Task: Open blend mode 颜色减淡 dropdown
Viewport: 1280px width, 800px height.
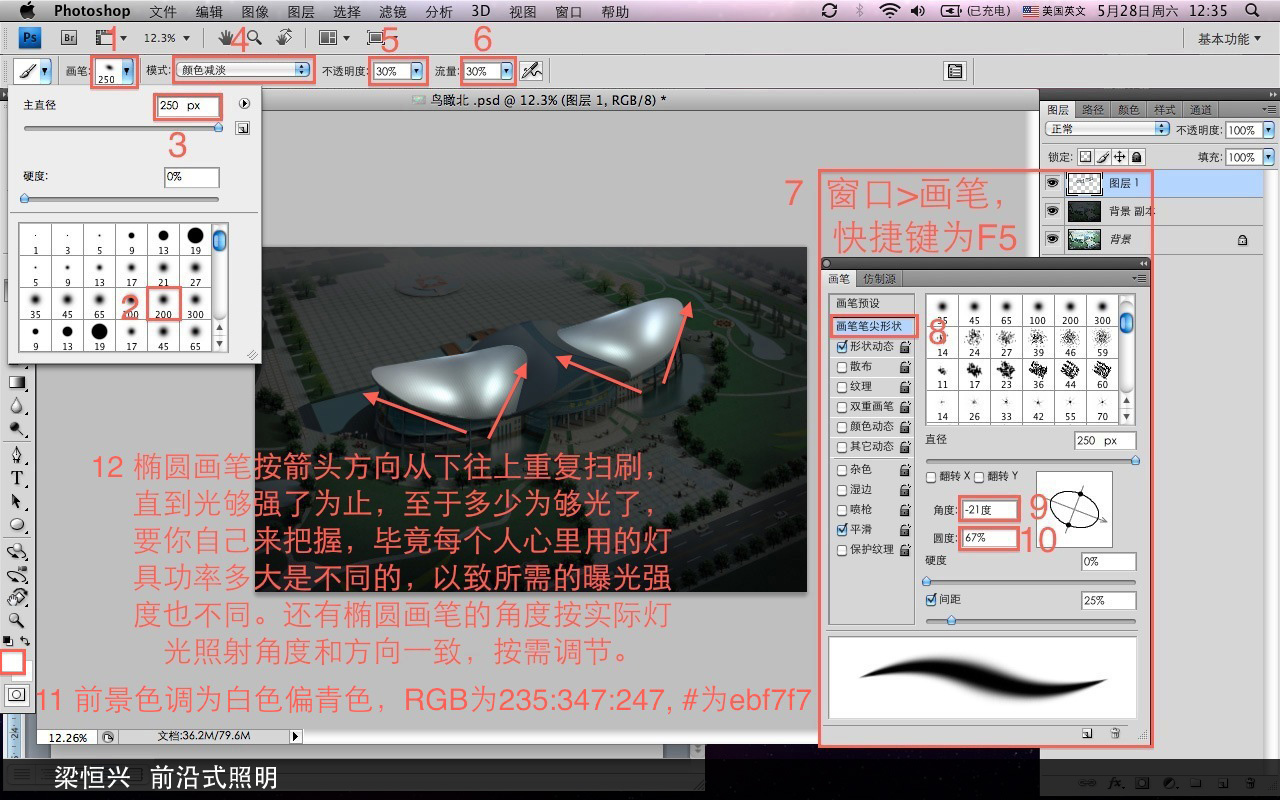Action: coord(242,70)
